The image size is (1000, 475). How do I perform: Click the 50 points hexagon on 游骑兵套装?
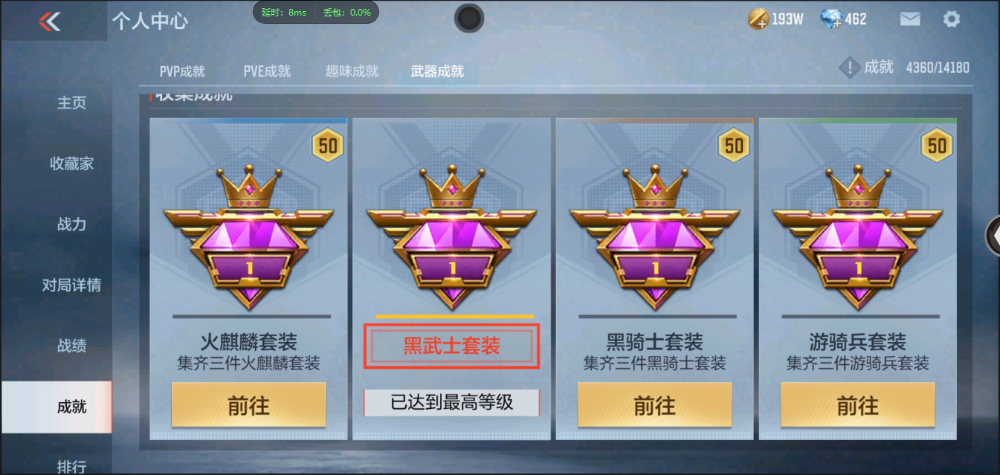pyautogui.click(x=936, y=146)
